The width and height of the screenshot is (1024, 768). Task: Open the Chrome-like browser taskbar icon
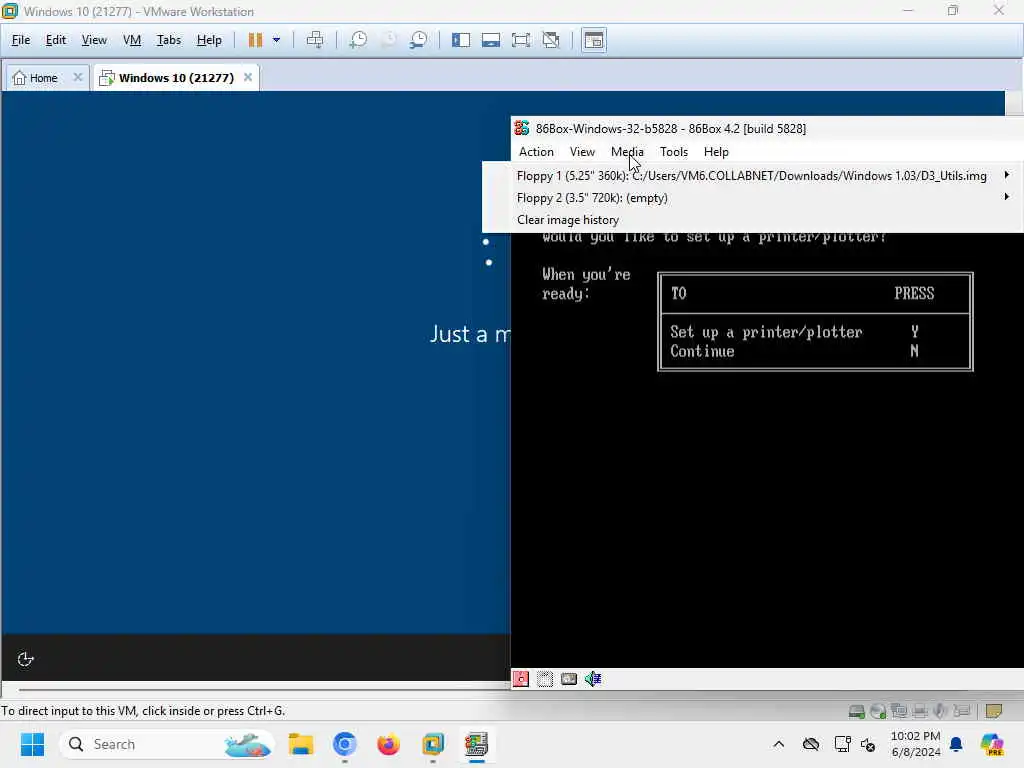(x=345, y=744)
